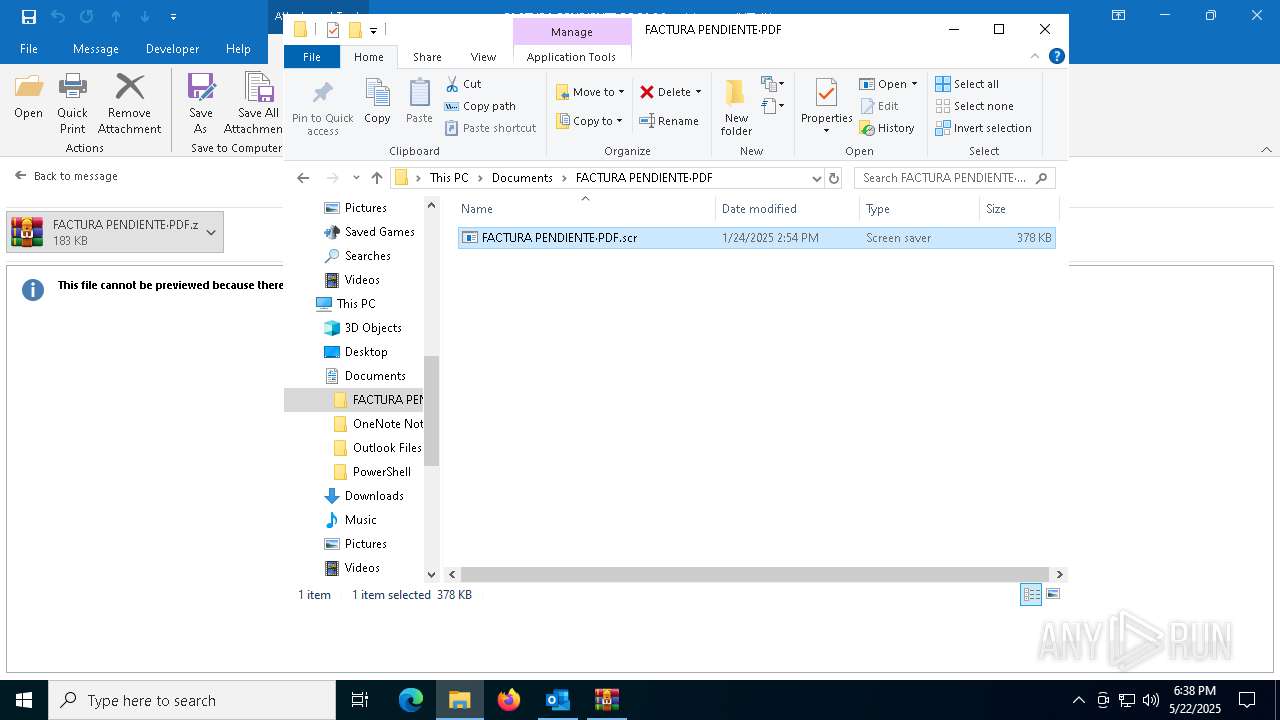The width and height of the screenshot is (1280, 720).
Task: Click This PC in breadcrumb path
Action: pyautogui.click(x=448, y=178)
